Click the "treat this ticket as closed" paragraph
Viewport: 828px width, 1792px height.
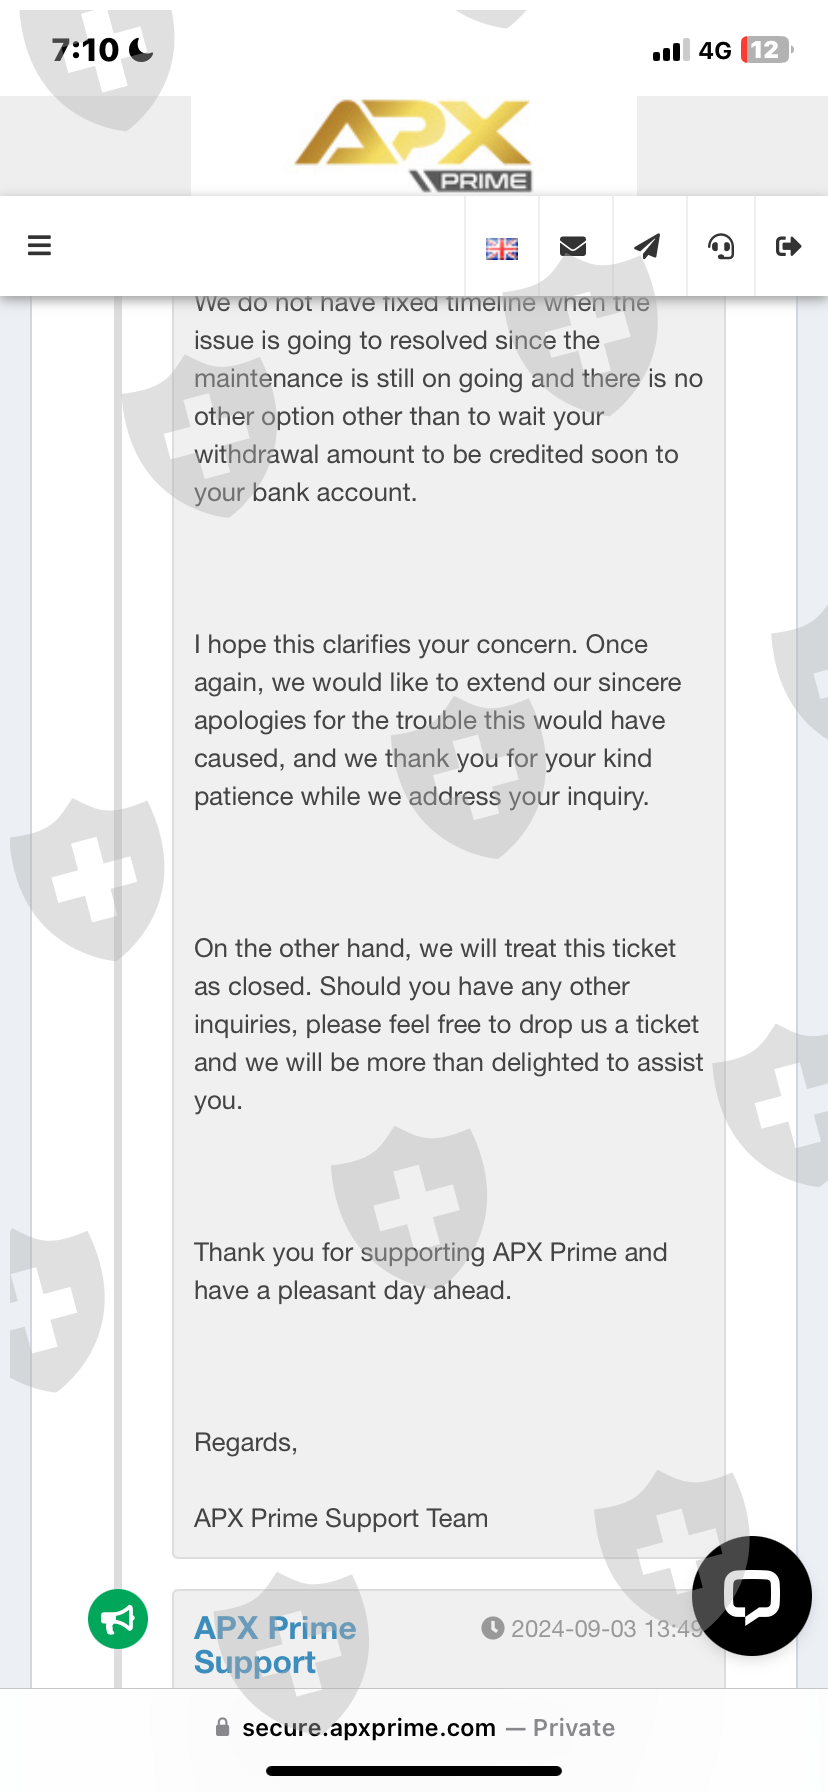448,1024
